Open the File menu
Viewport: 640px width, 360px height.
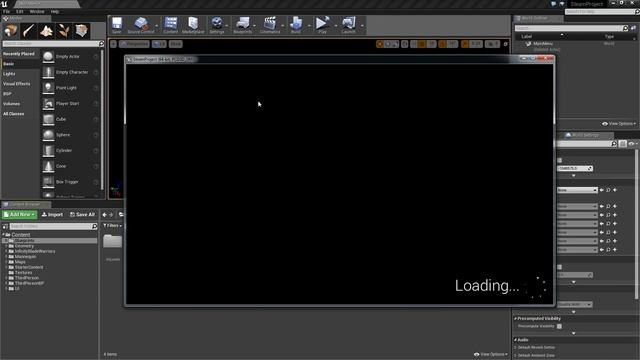(x=6, y=11)
